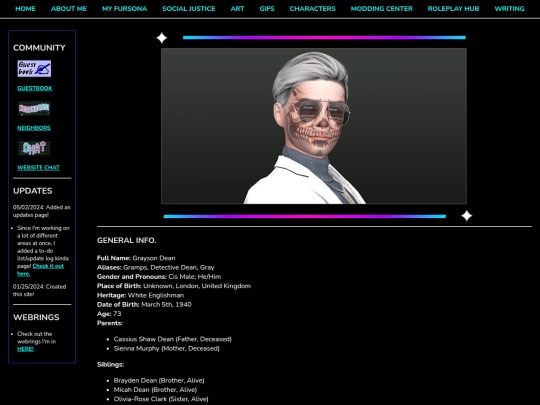Select the '01/25/2024: Created this site!' text

(x=39, y=290)
